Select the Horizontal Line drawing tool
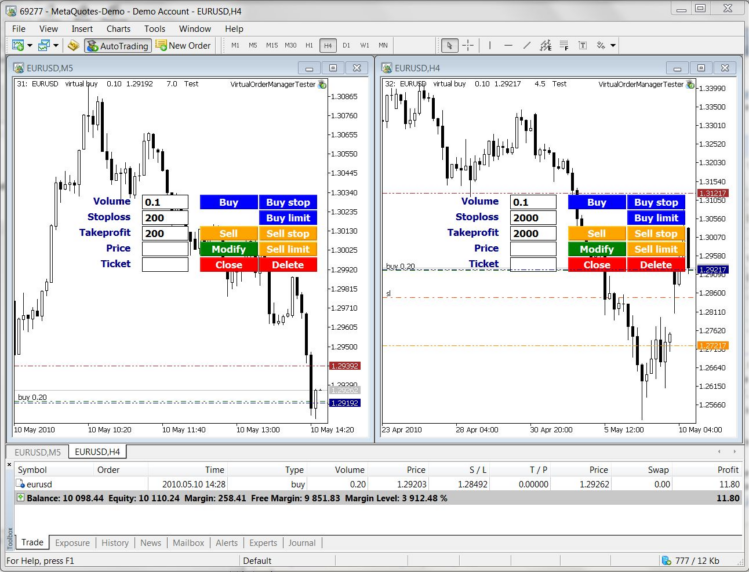Screen dimensions: 749x572 508,46
